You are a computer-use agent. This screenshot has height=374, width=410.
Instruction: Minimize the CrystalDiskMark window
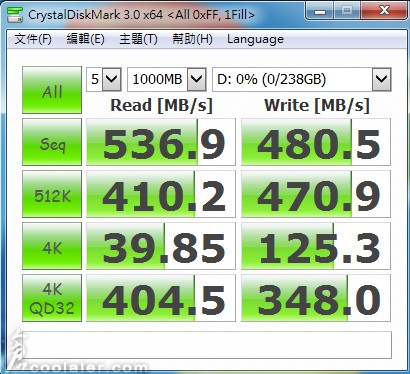click(x=320, y=11)
